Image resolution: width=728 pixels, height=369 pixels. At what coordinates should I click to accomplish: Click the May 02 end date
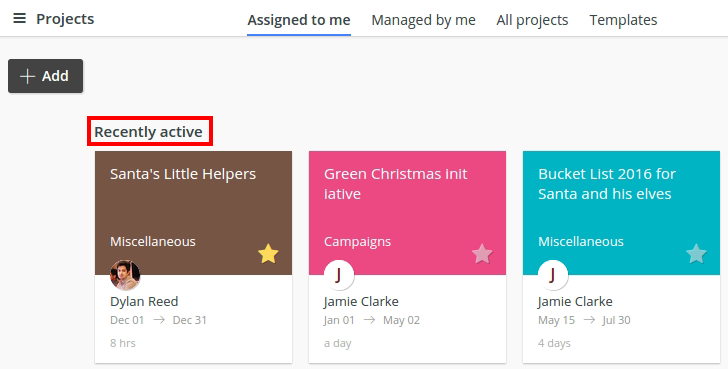point(402,320)
